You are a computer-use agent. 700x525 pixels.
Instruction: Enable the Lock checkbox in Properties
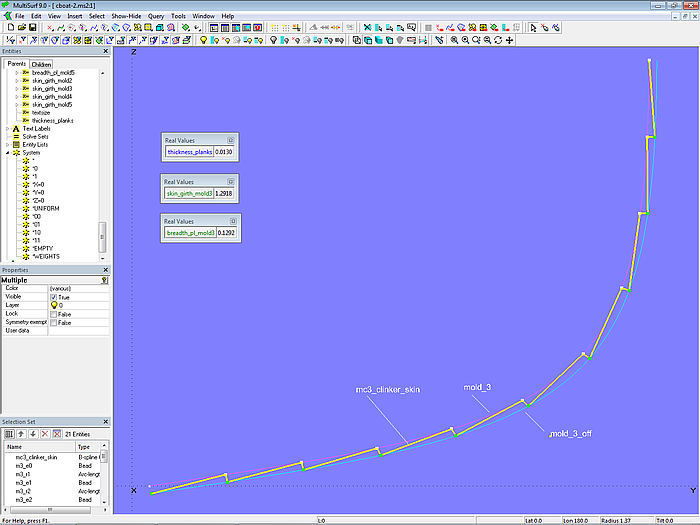(53, 314)
